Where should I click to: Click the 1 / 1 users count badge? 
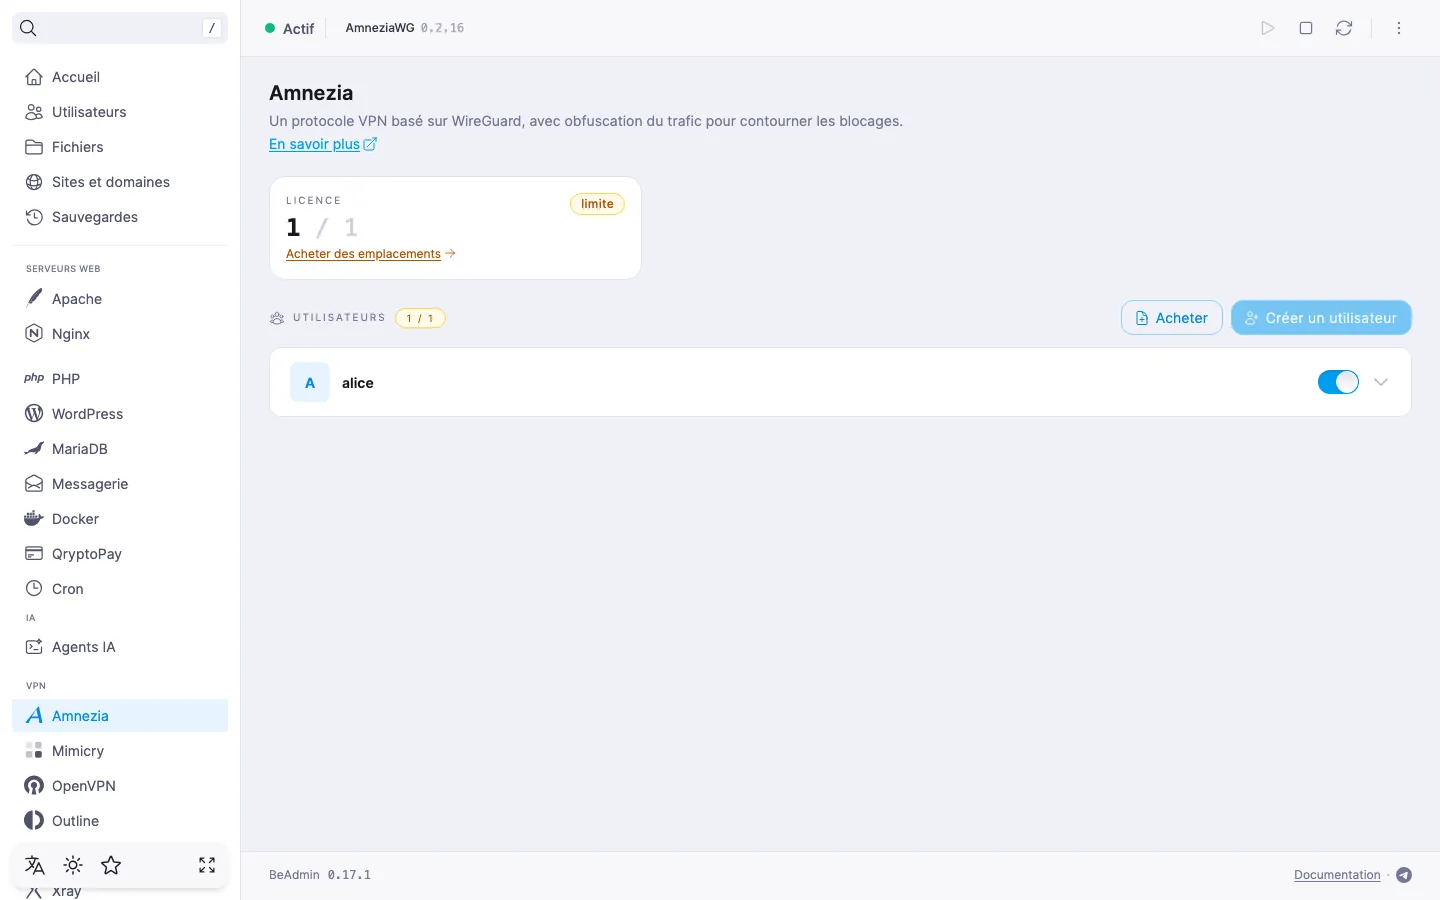pyautogui.click(x=420, y=318)
